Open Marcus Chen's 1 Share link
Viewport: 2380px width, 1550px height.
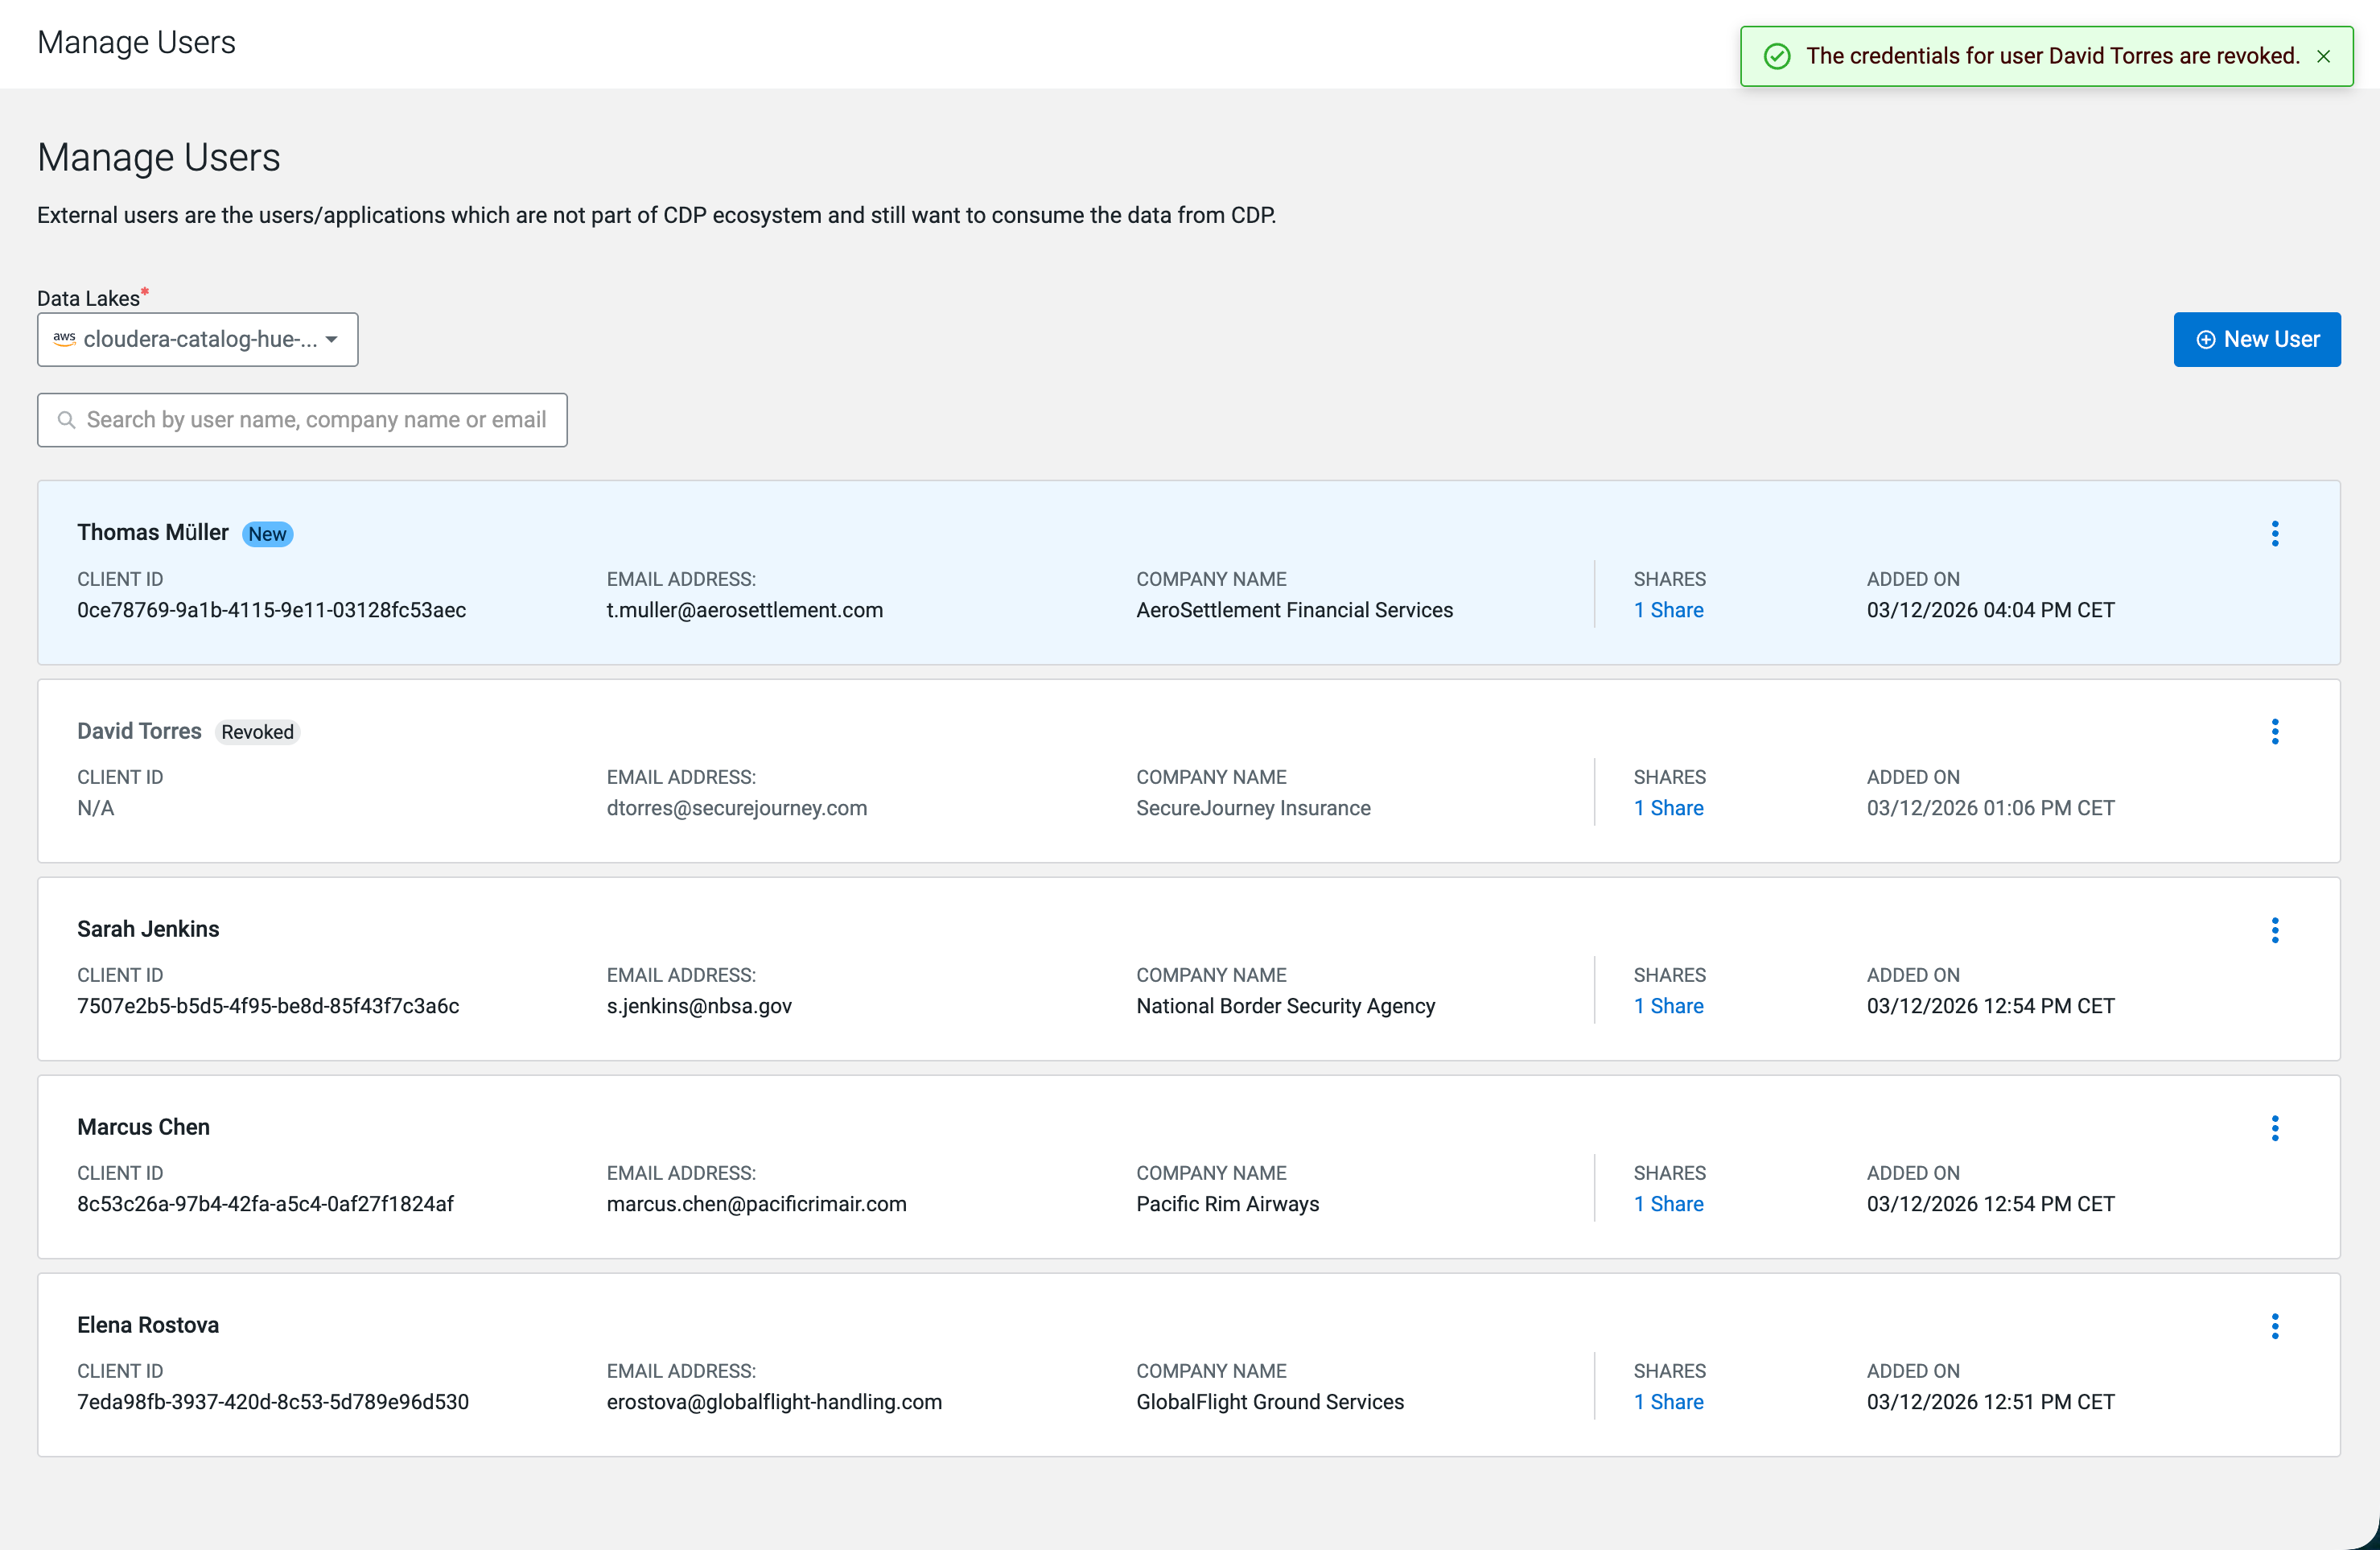[1668, 1204]
